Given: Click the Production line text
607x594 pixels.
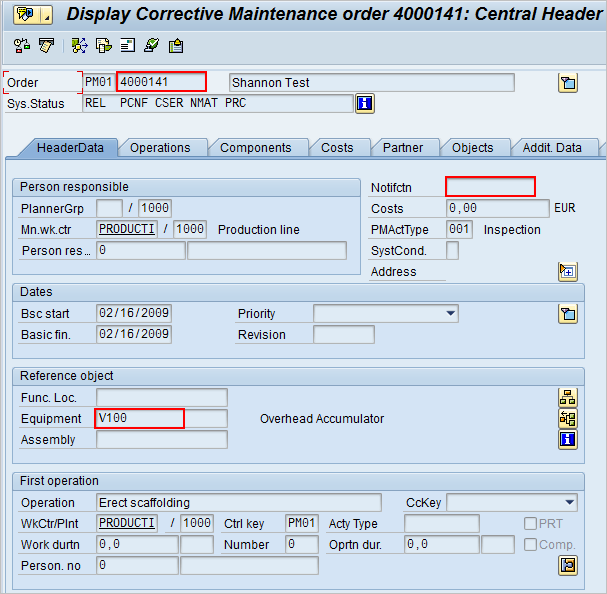Looking at the screenshot, I should pos(259,230).
